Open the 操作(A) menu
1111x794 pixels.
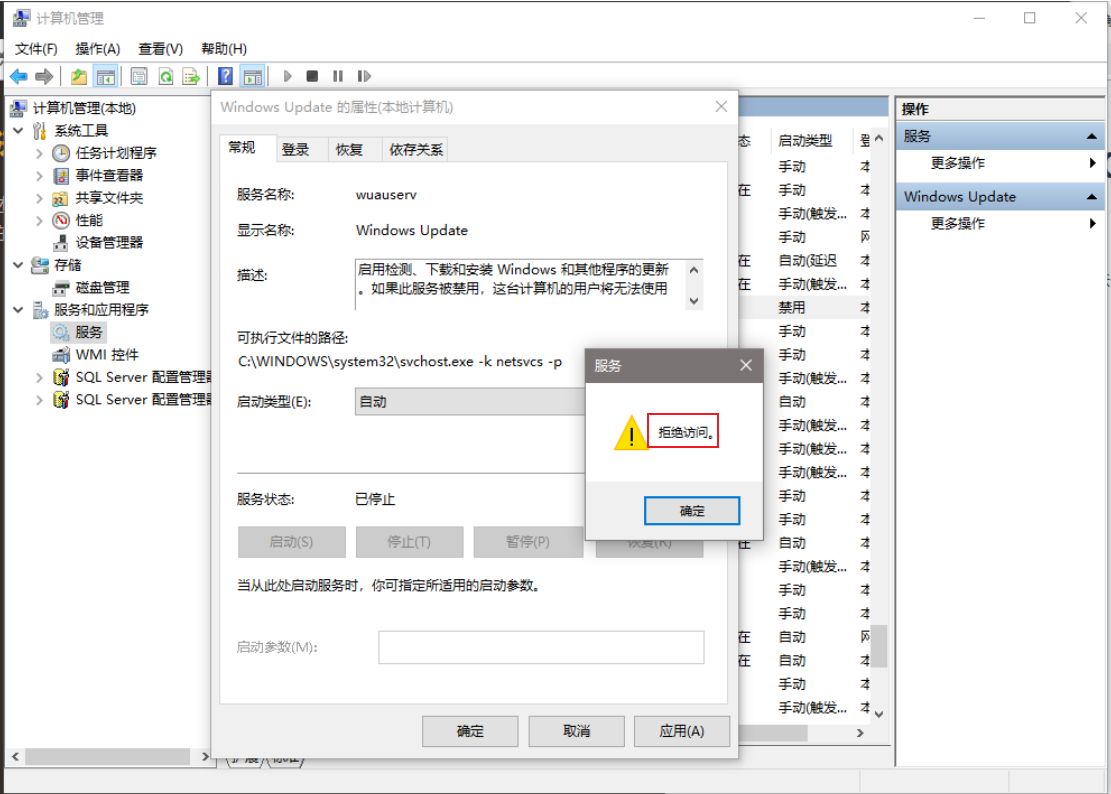(97, 49)
